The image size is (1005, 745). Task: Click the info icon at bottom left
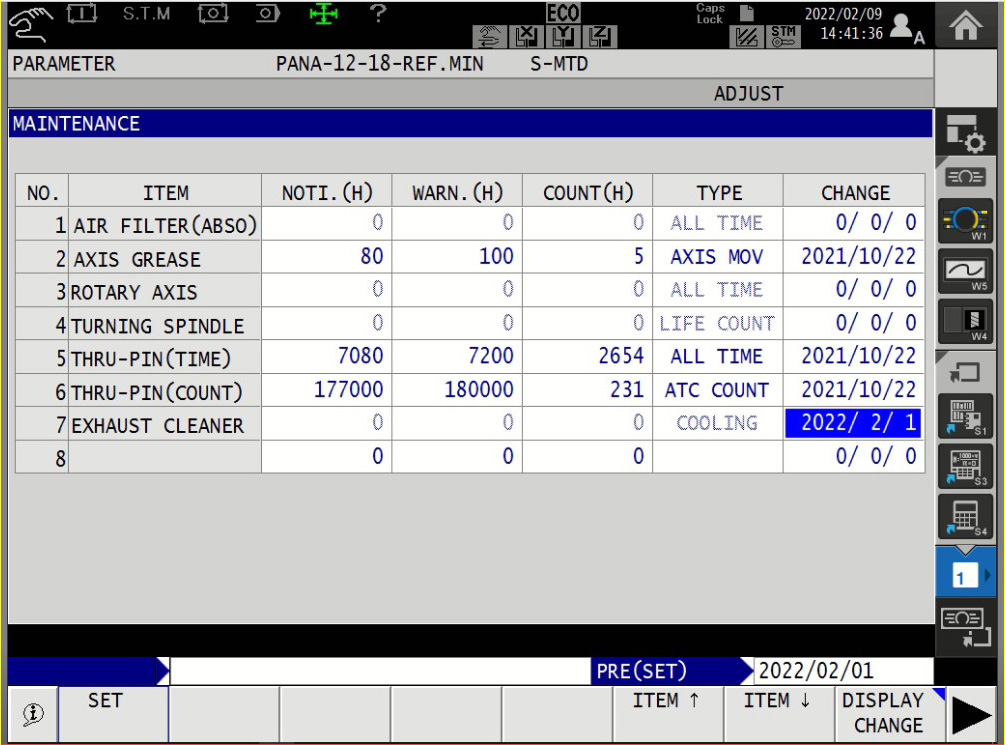pyautogui.click(x=33, y=714)
